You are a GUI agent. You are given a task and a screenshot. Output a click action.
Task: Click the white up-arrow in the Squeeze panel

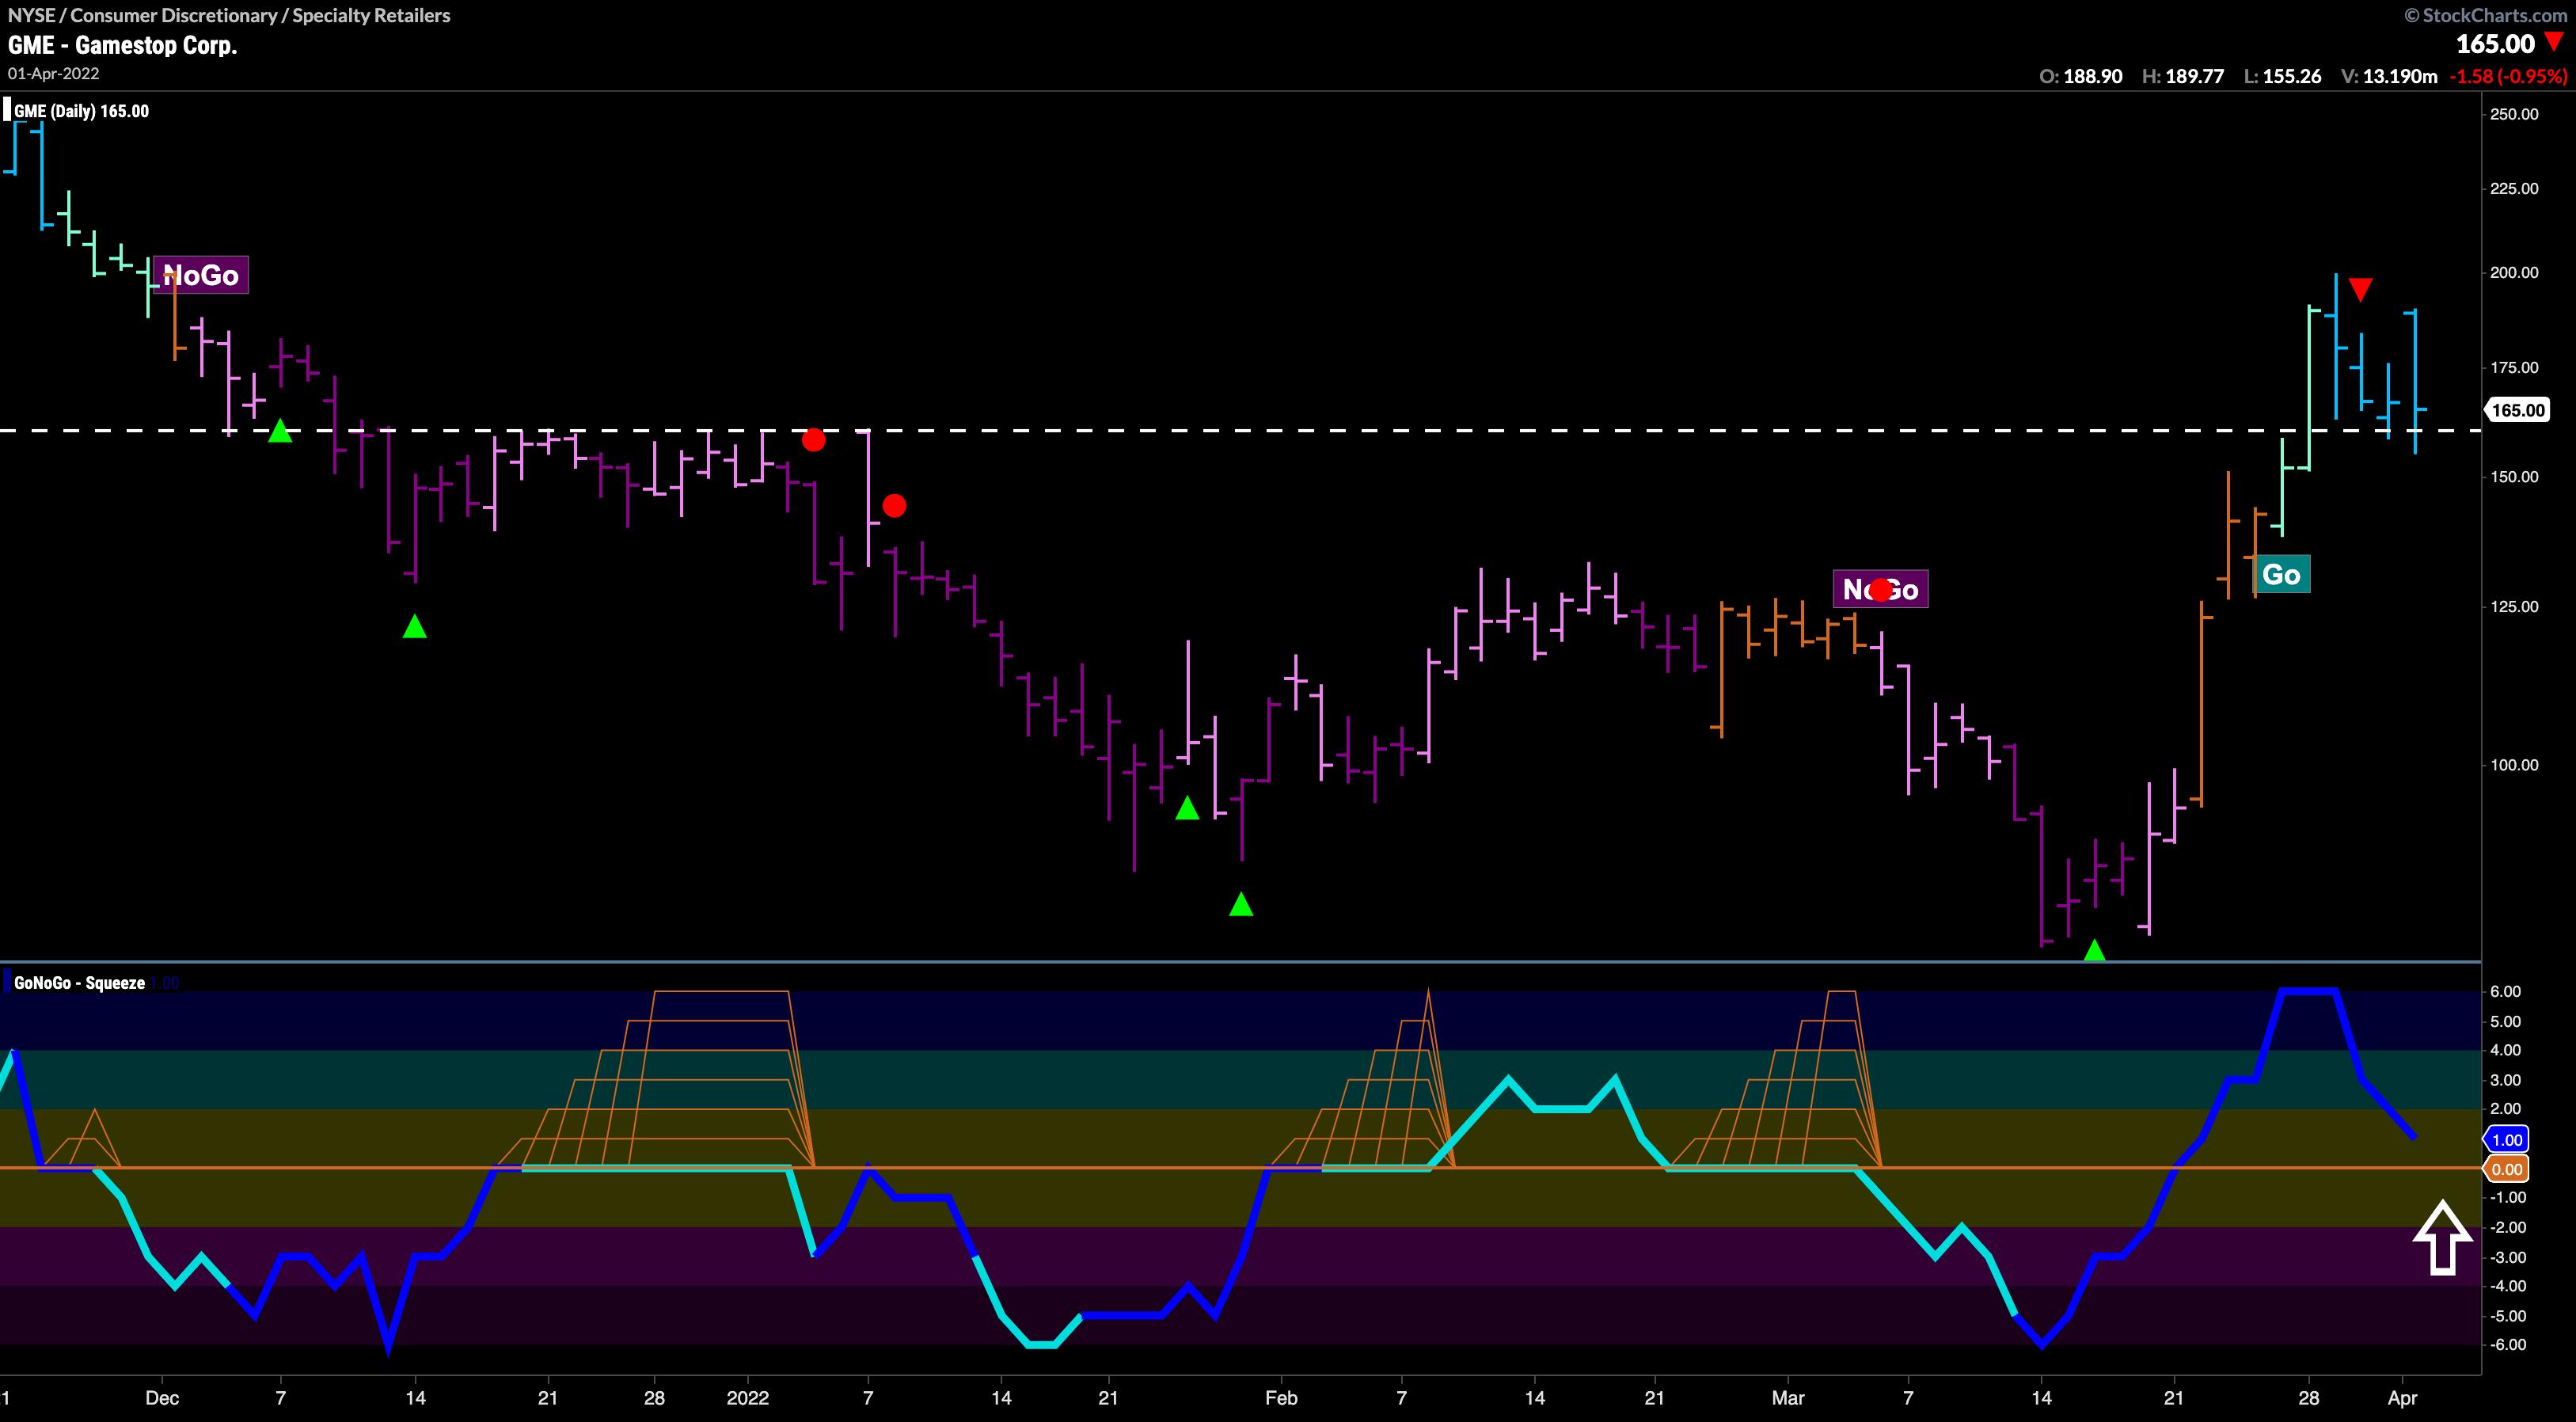pyautogui.click(x=2442, y=1238)
